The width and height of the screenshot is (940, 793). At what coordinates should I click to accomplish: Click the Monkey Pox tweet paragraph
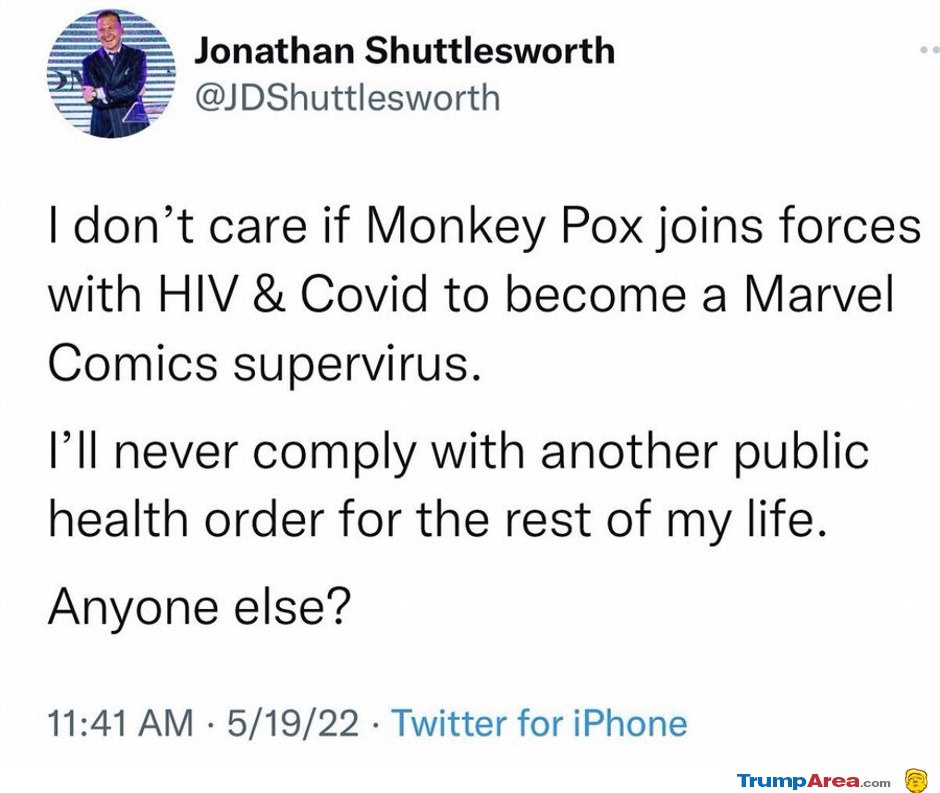pyautogui.click(x=484, y=295)
